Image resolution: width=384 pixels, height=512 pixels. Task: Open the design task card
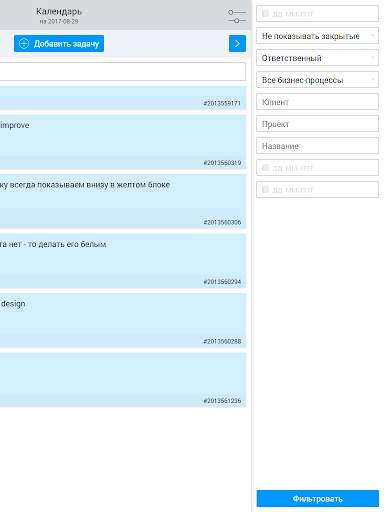point(123,320)
